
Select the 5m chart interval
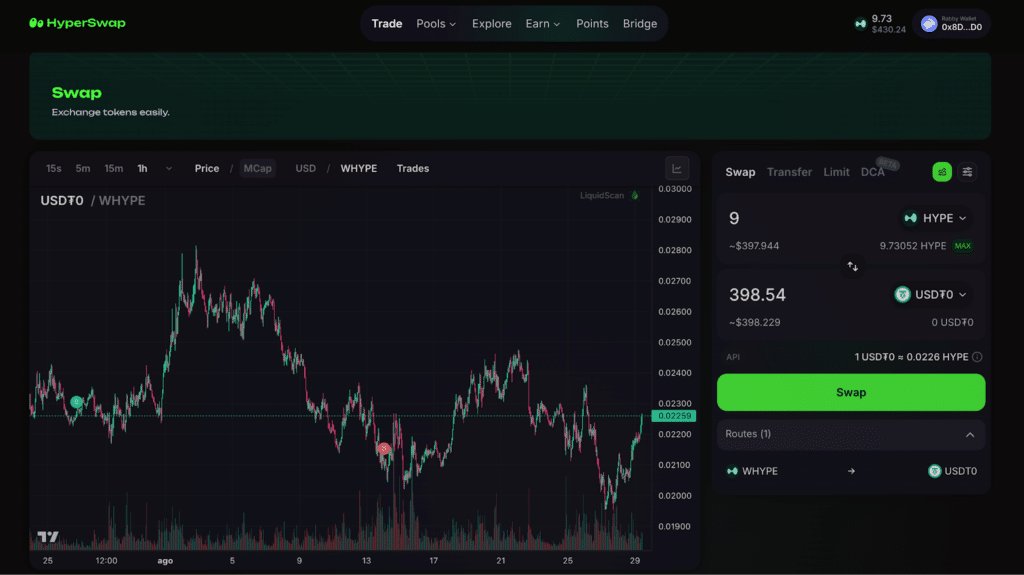(x=82, y=169)
